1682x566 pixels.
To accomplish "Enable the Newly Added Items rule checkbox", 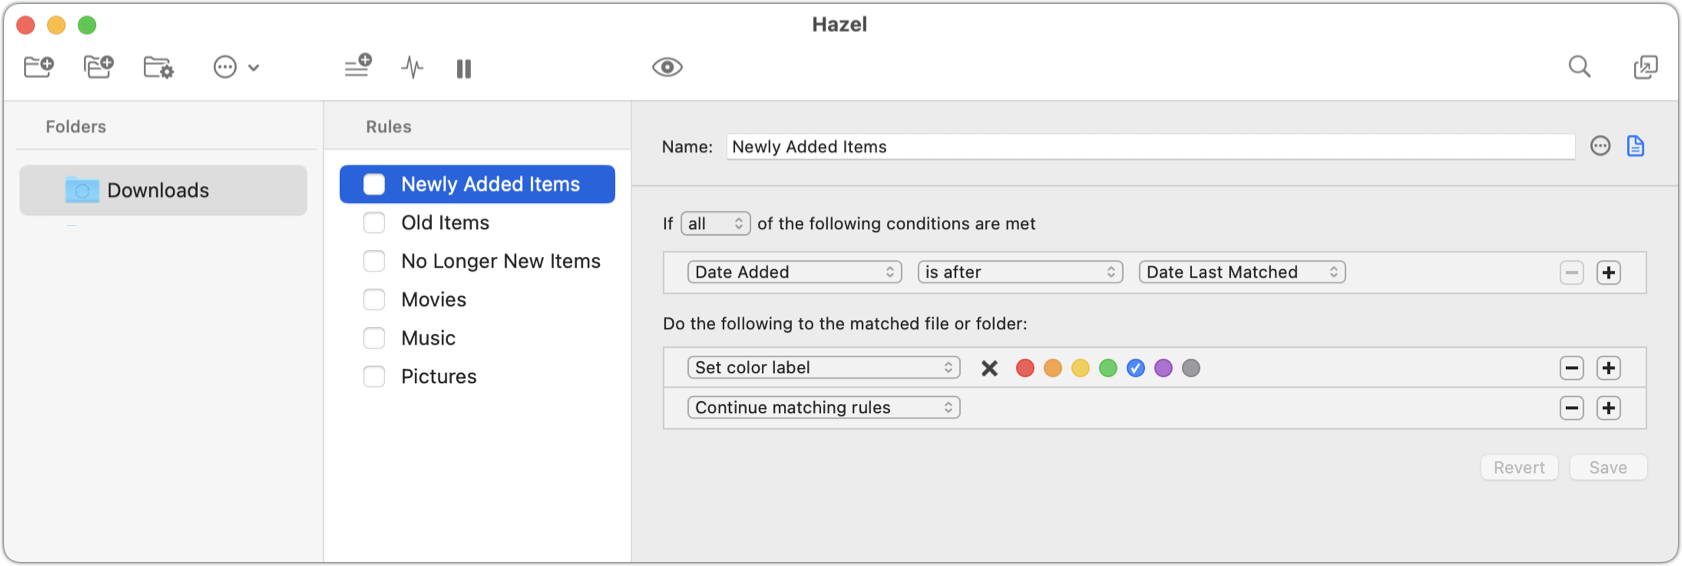I will click(374, 184).
